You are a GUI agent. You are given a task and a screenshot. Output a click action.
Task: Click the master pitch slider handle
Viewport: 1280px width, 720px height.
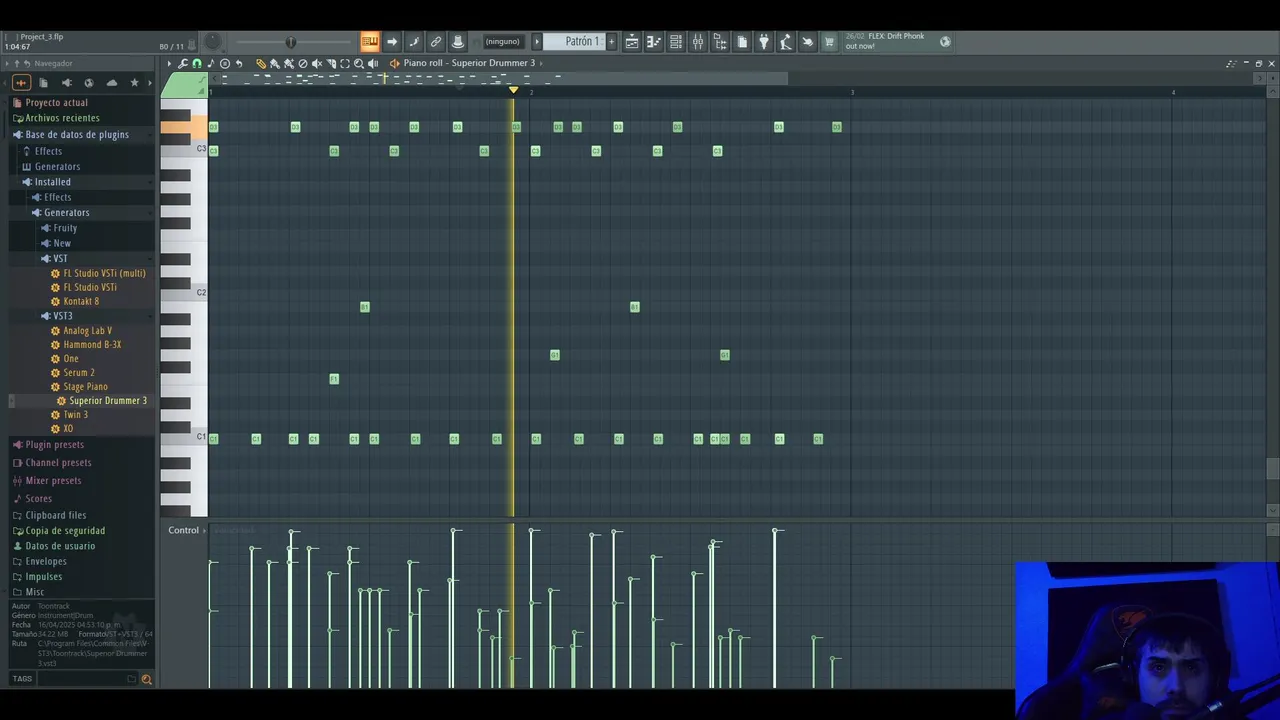click(x=291, y=41)
